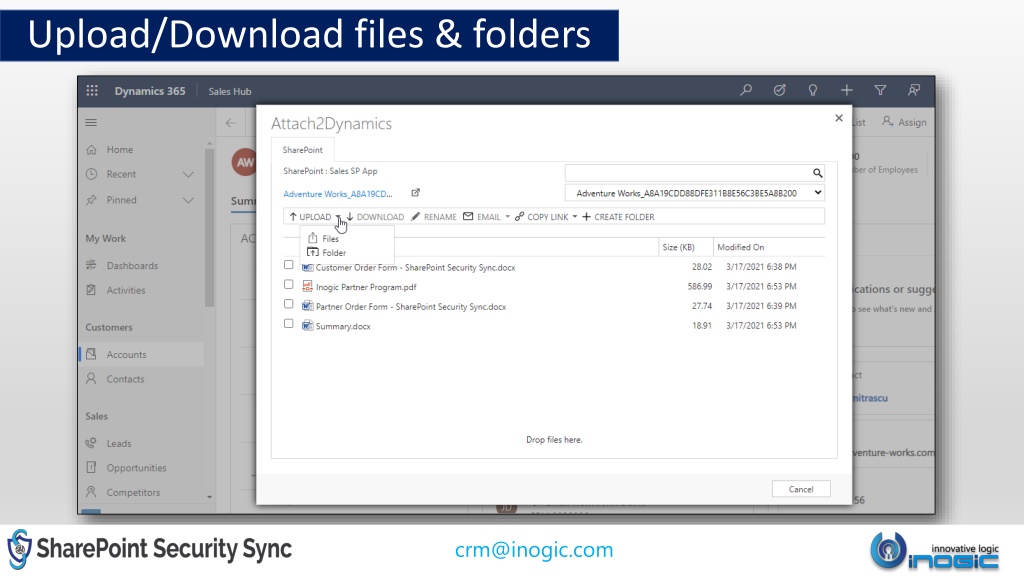Click the Copy Link toolbar button

tap(541, 217)
